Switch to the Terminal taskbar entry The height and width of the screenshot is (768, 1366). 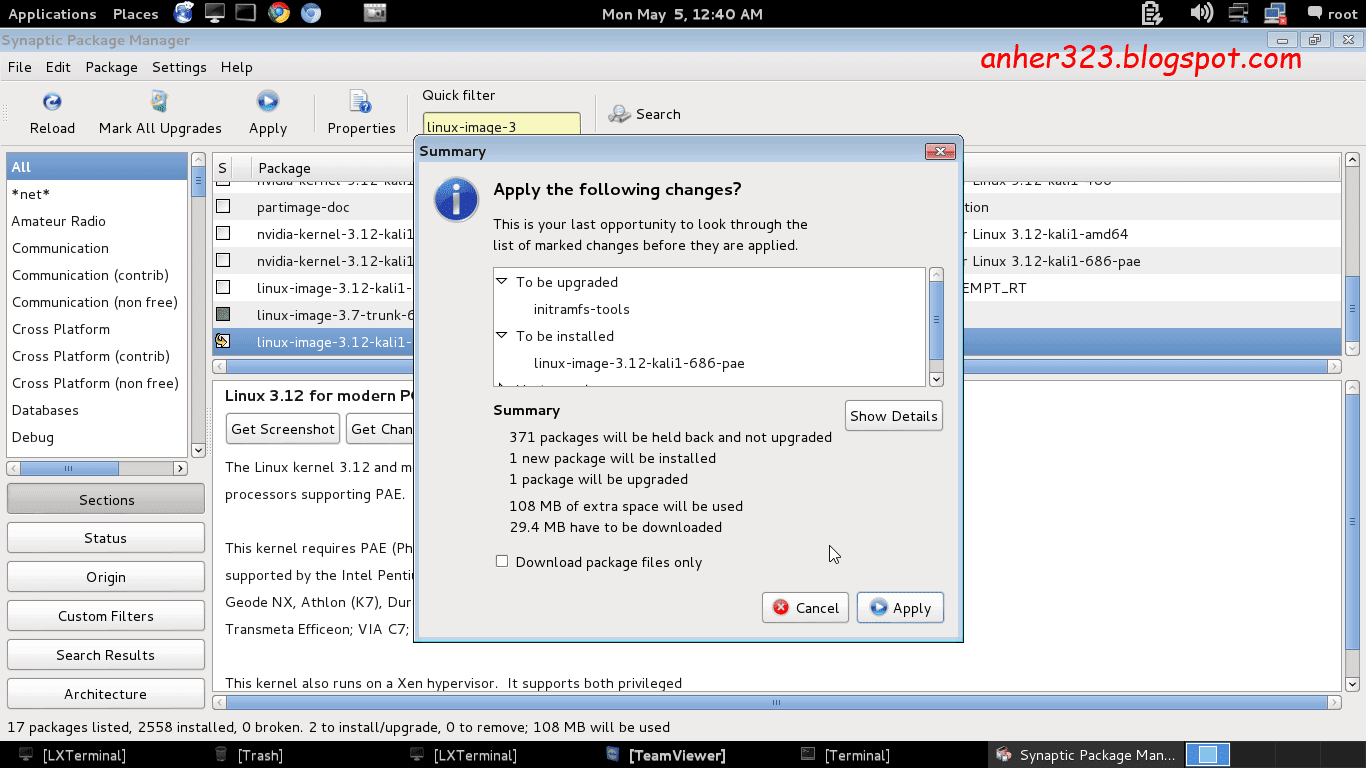click(x=846, y=755)
